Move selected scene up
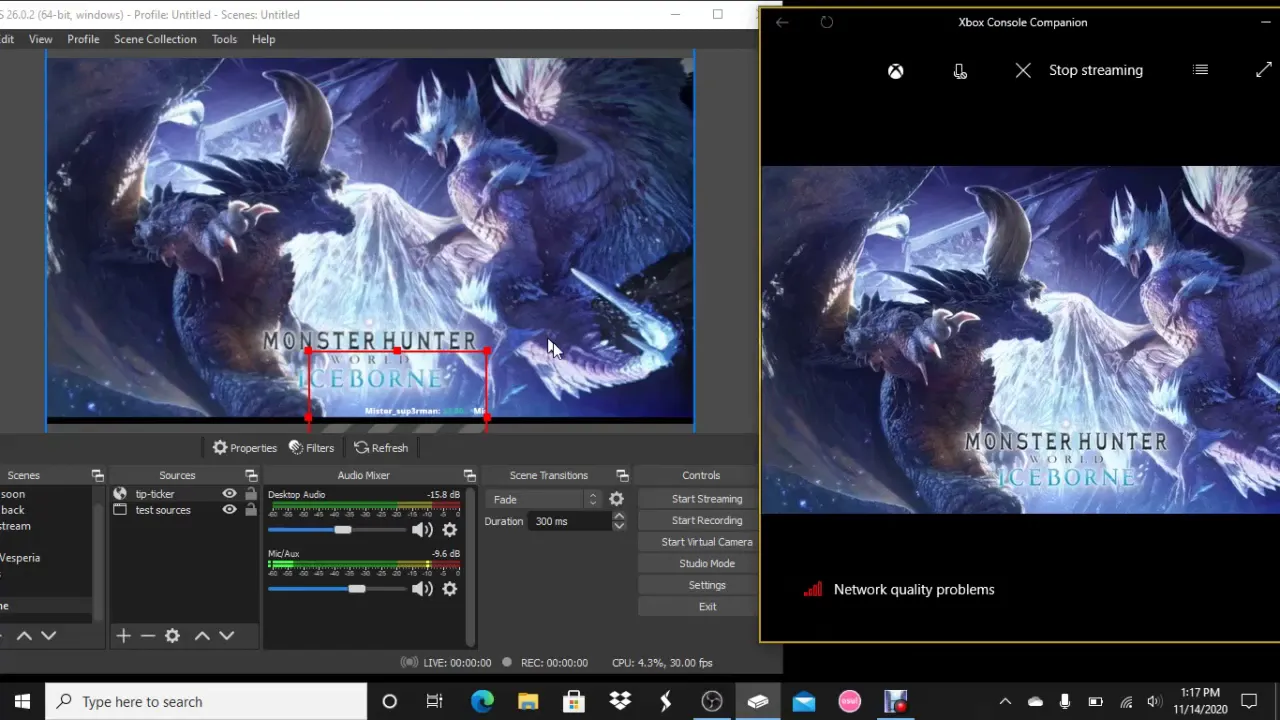This screenshot has width=1280, height=720. click(24, 636)
